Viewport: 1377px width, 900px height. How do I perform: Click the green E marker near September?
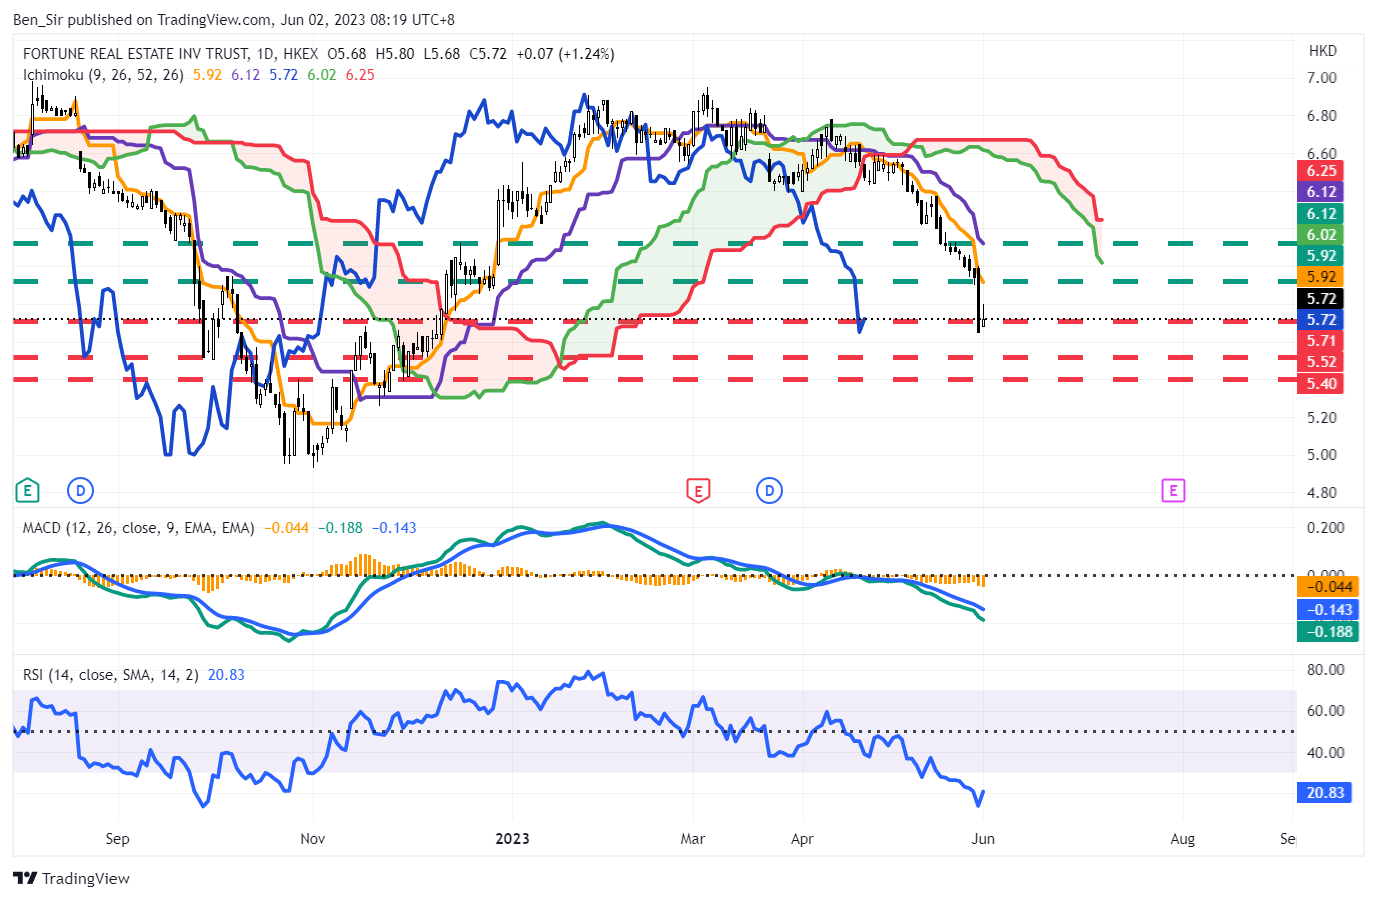[27, 491]
